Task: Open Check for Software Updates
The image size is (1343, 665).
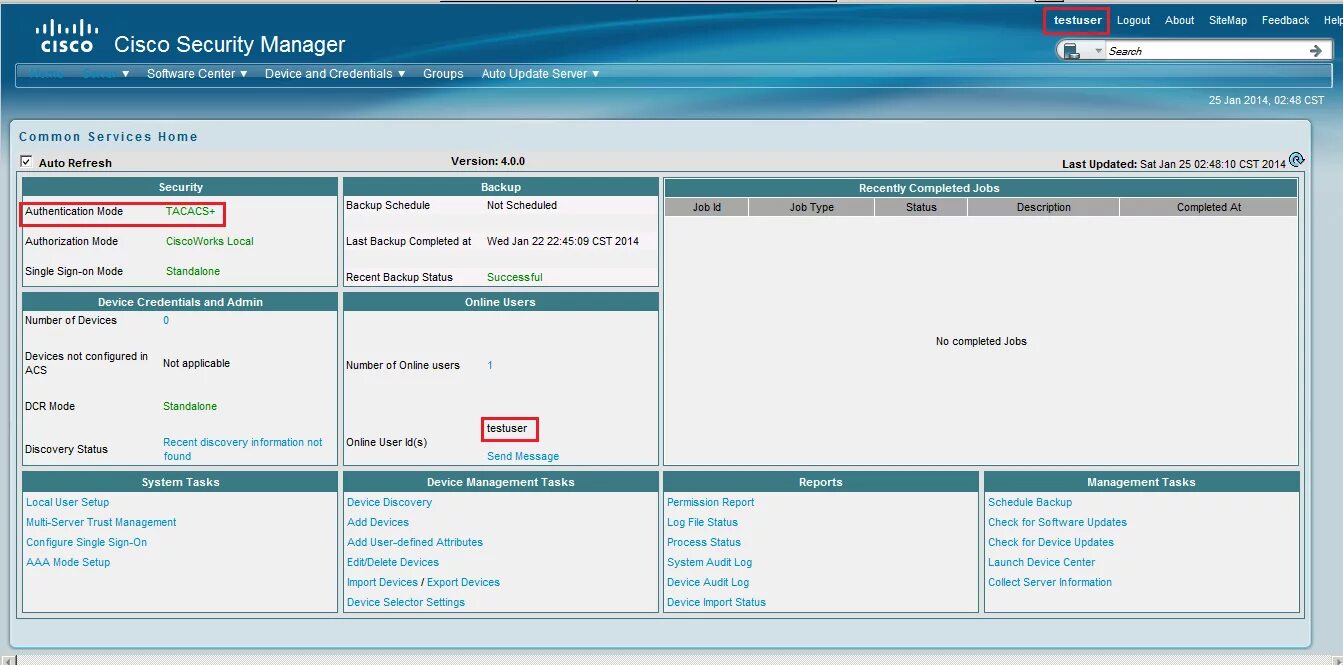Action: point(1057,522)
